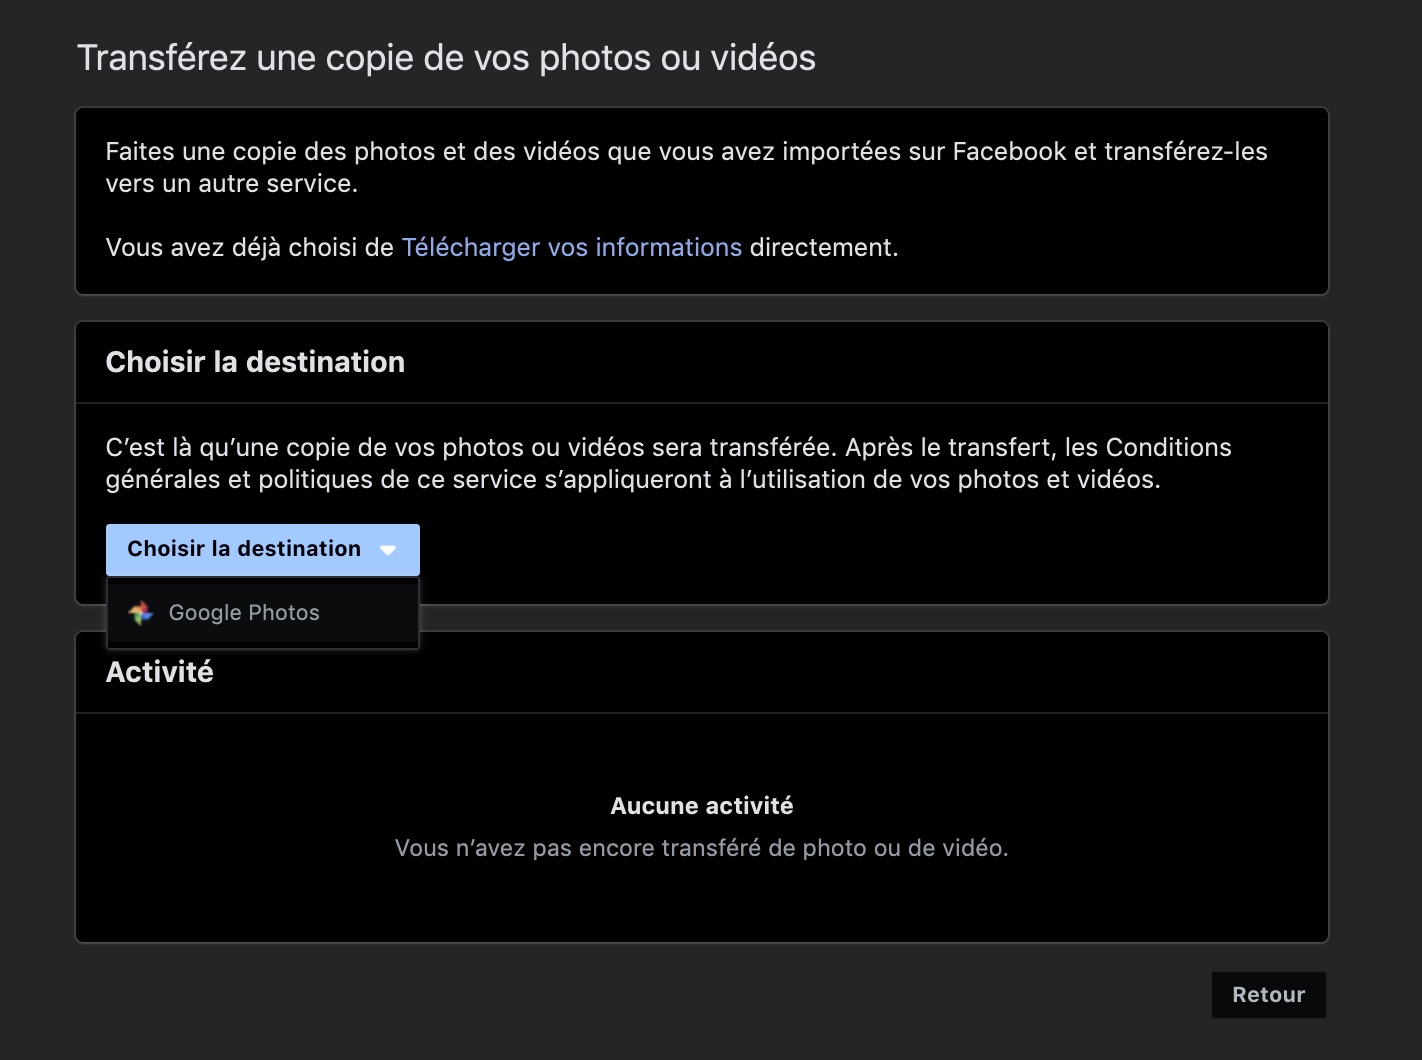Viewport: 1422px width, 1060px height.
Task: Click the Google Photos pinwheel icon
Action: point(141,613)
